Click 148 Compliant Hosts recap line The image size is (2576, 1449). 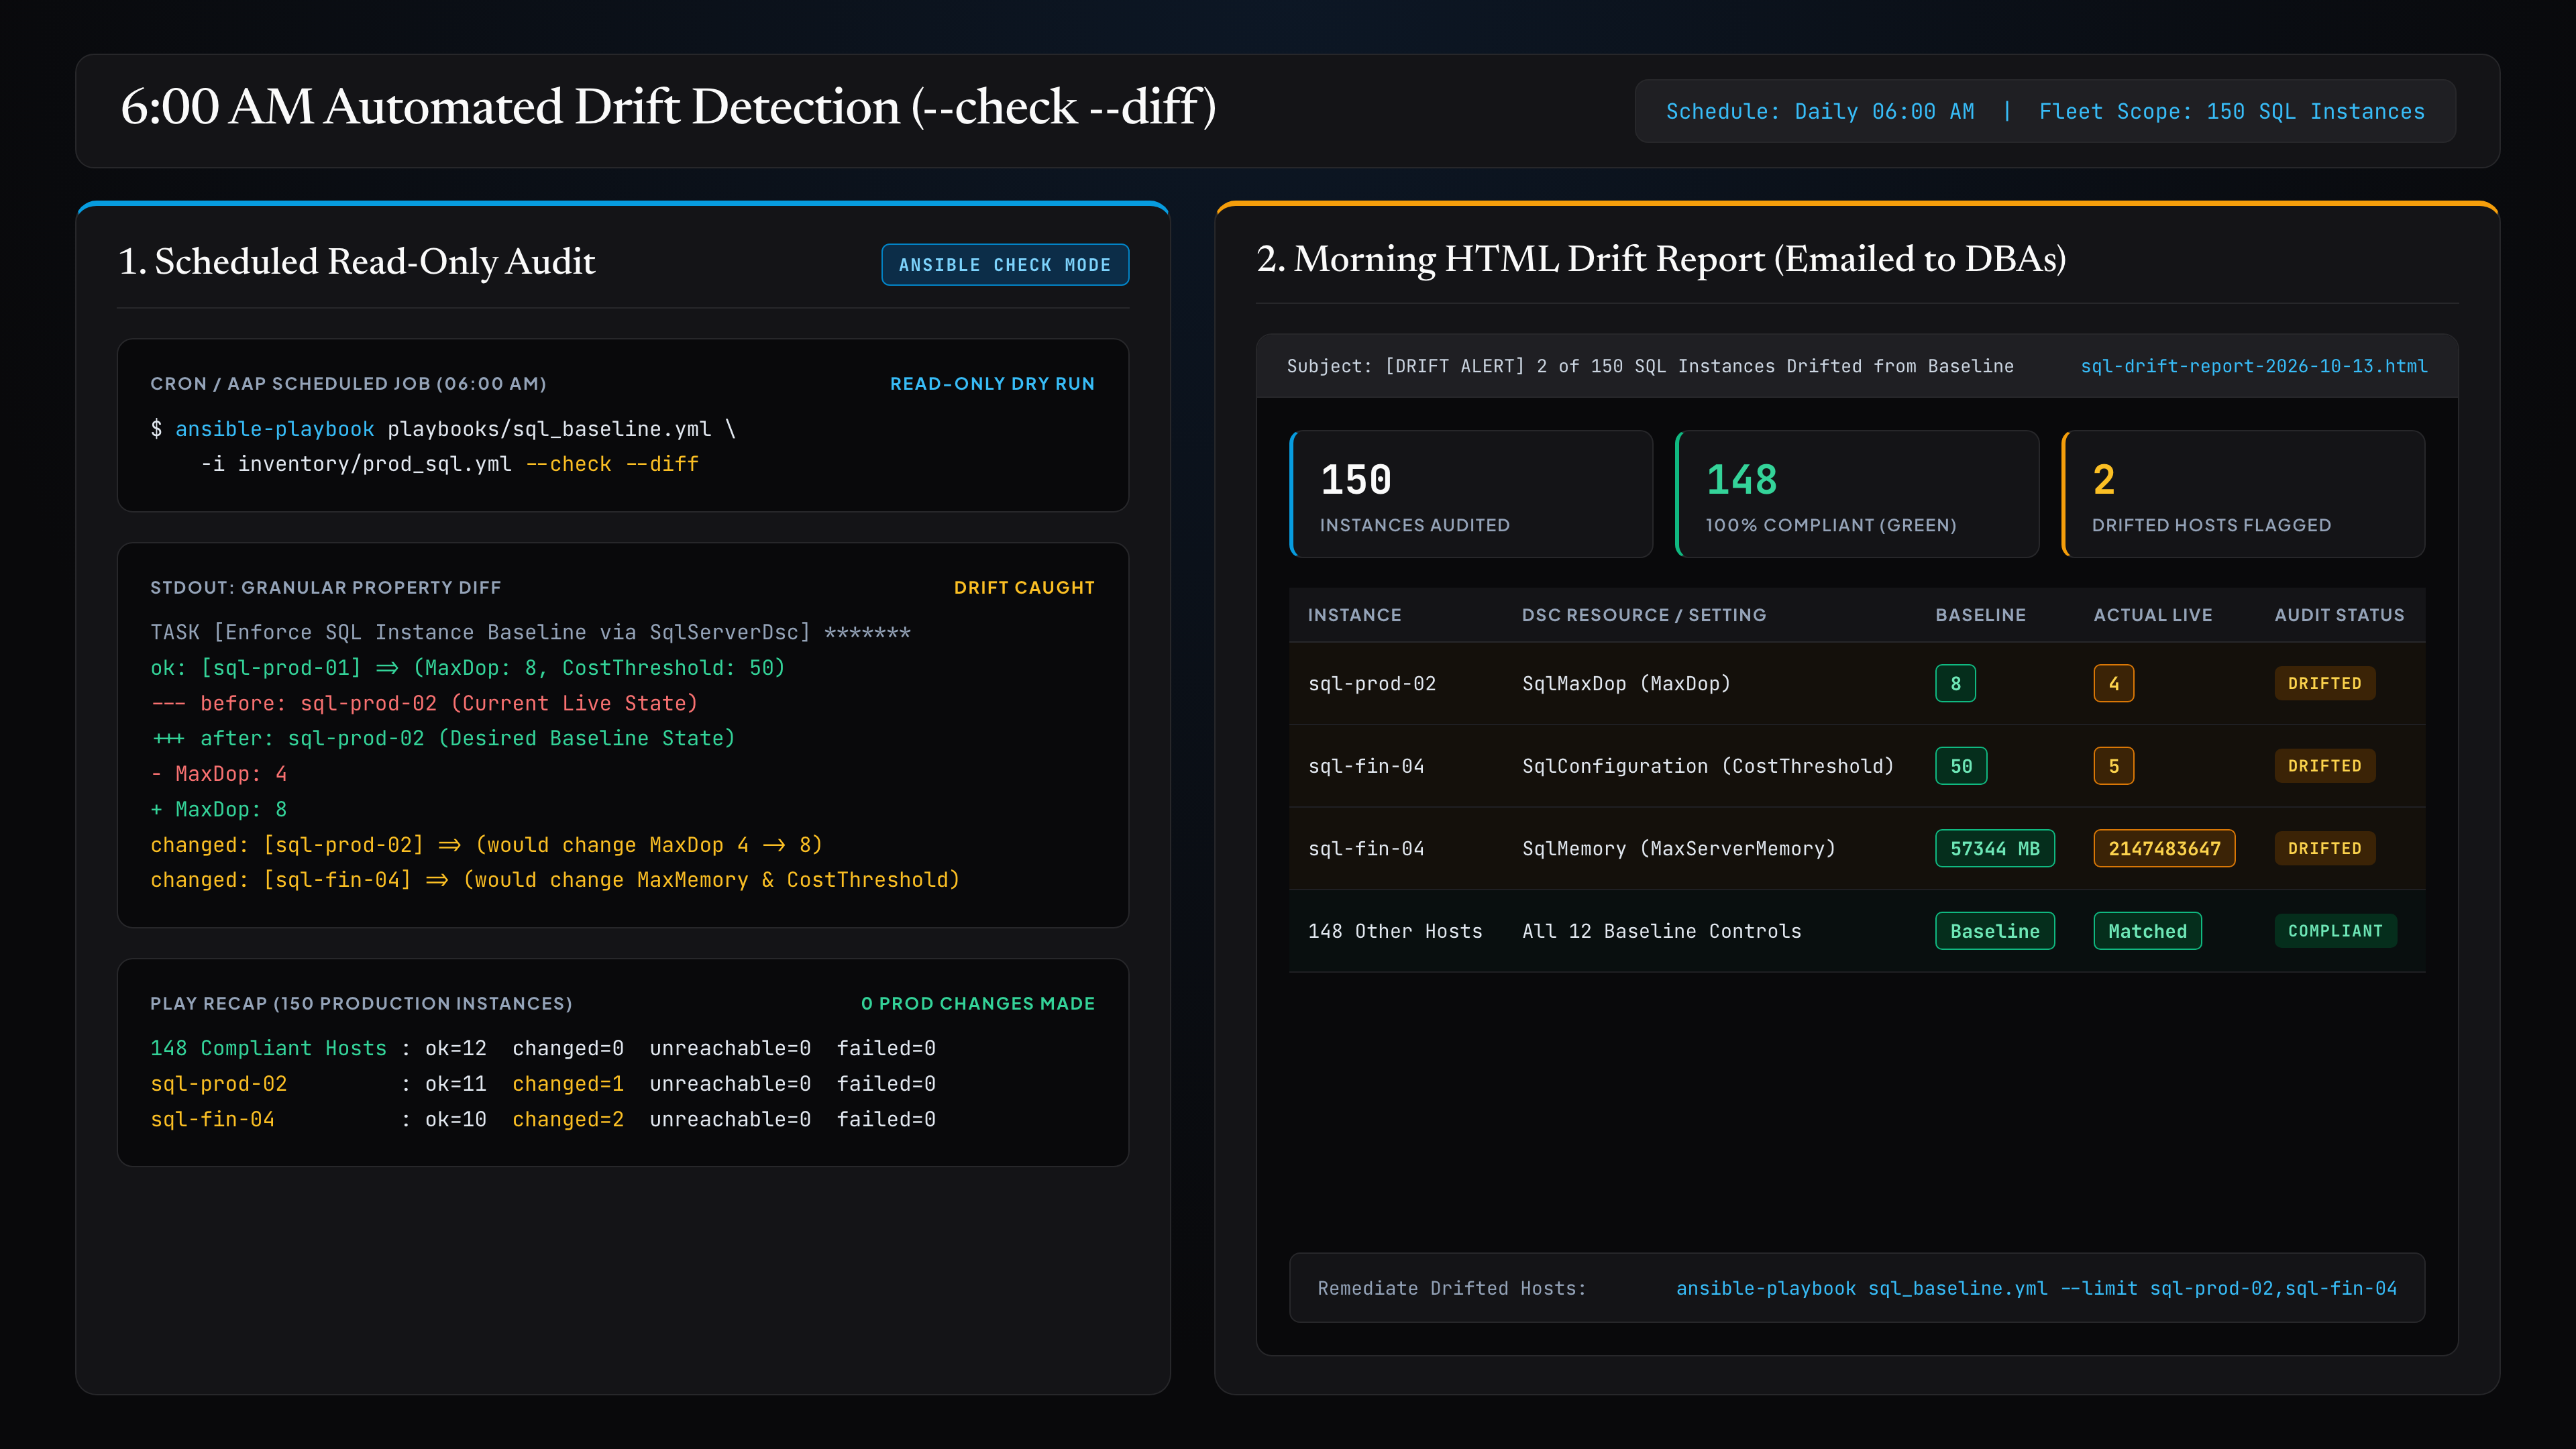[543, 1048]
